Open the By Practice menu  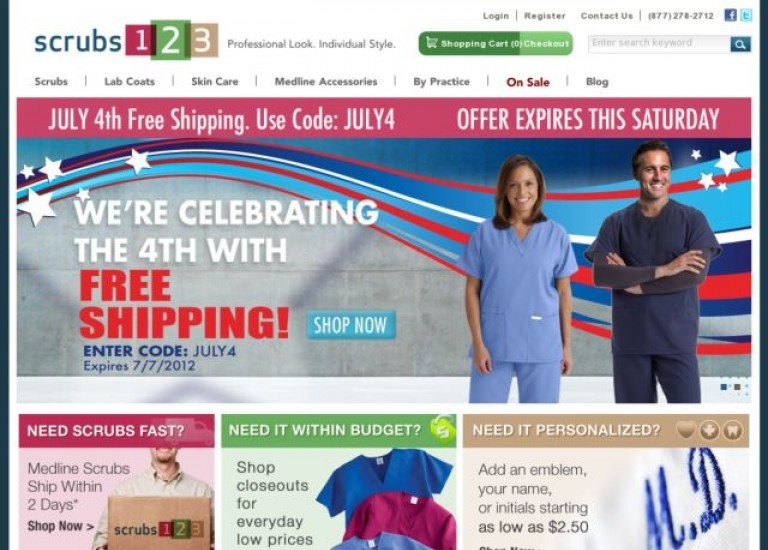tap(441, 81)
